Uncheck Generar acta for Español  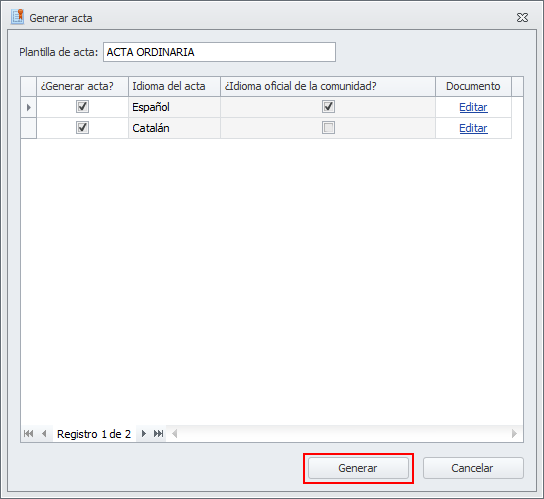(82, 107)
